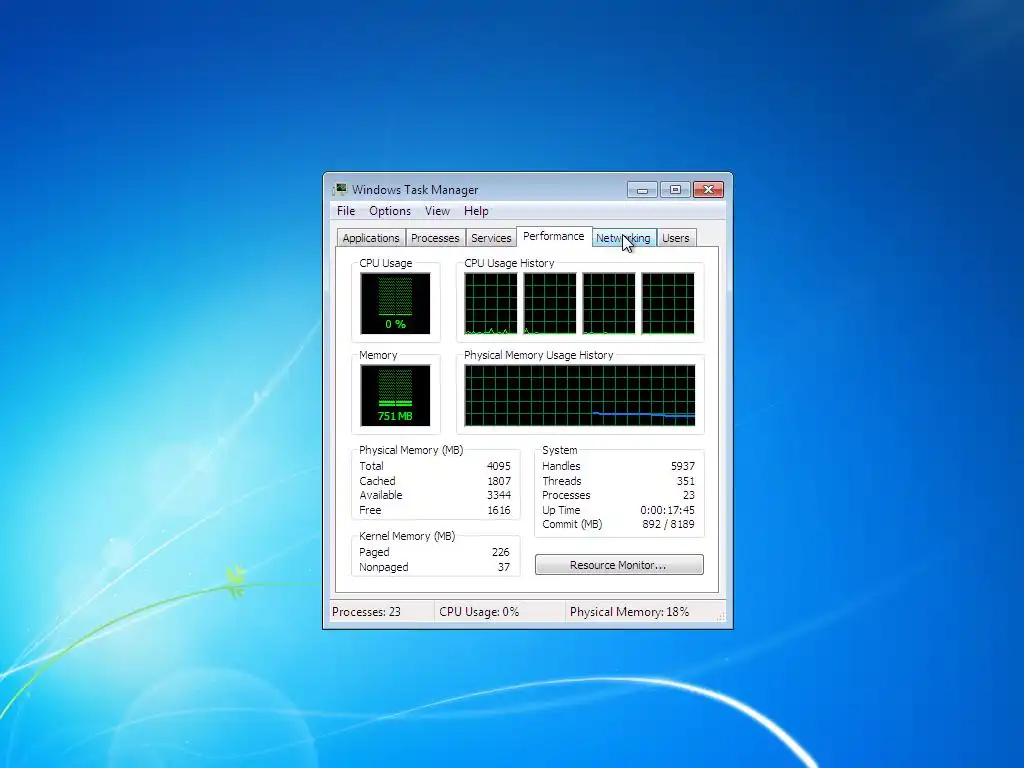Minimize the Task Manager window
The height and width of the screenshot is (768, 1024).
pyautogui.click(x=642, y=190)
